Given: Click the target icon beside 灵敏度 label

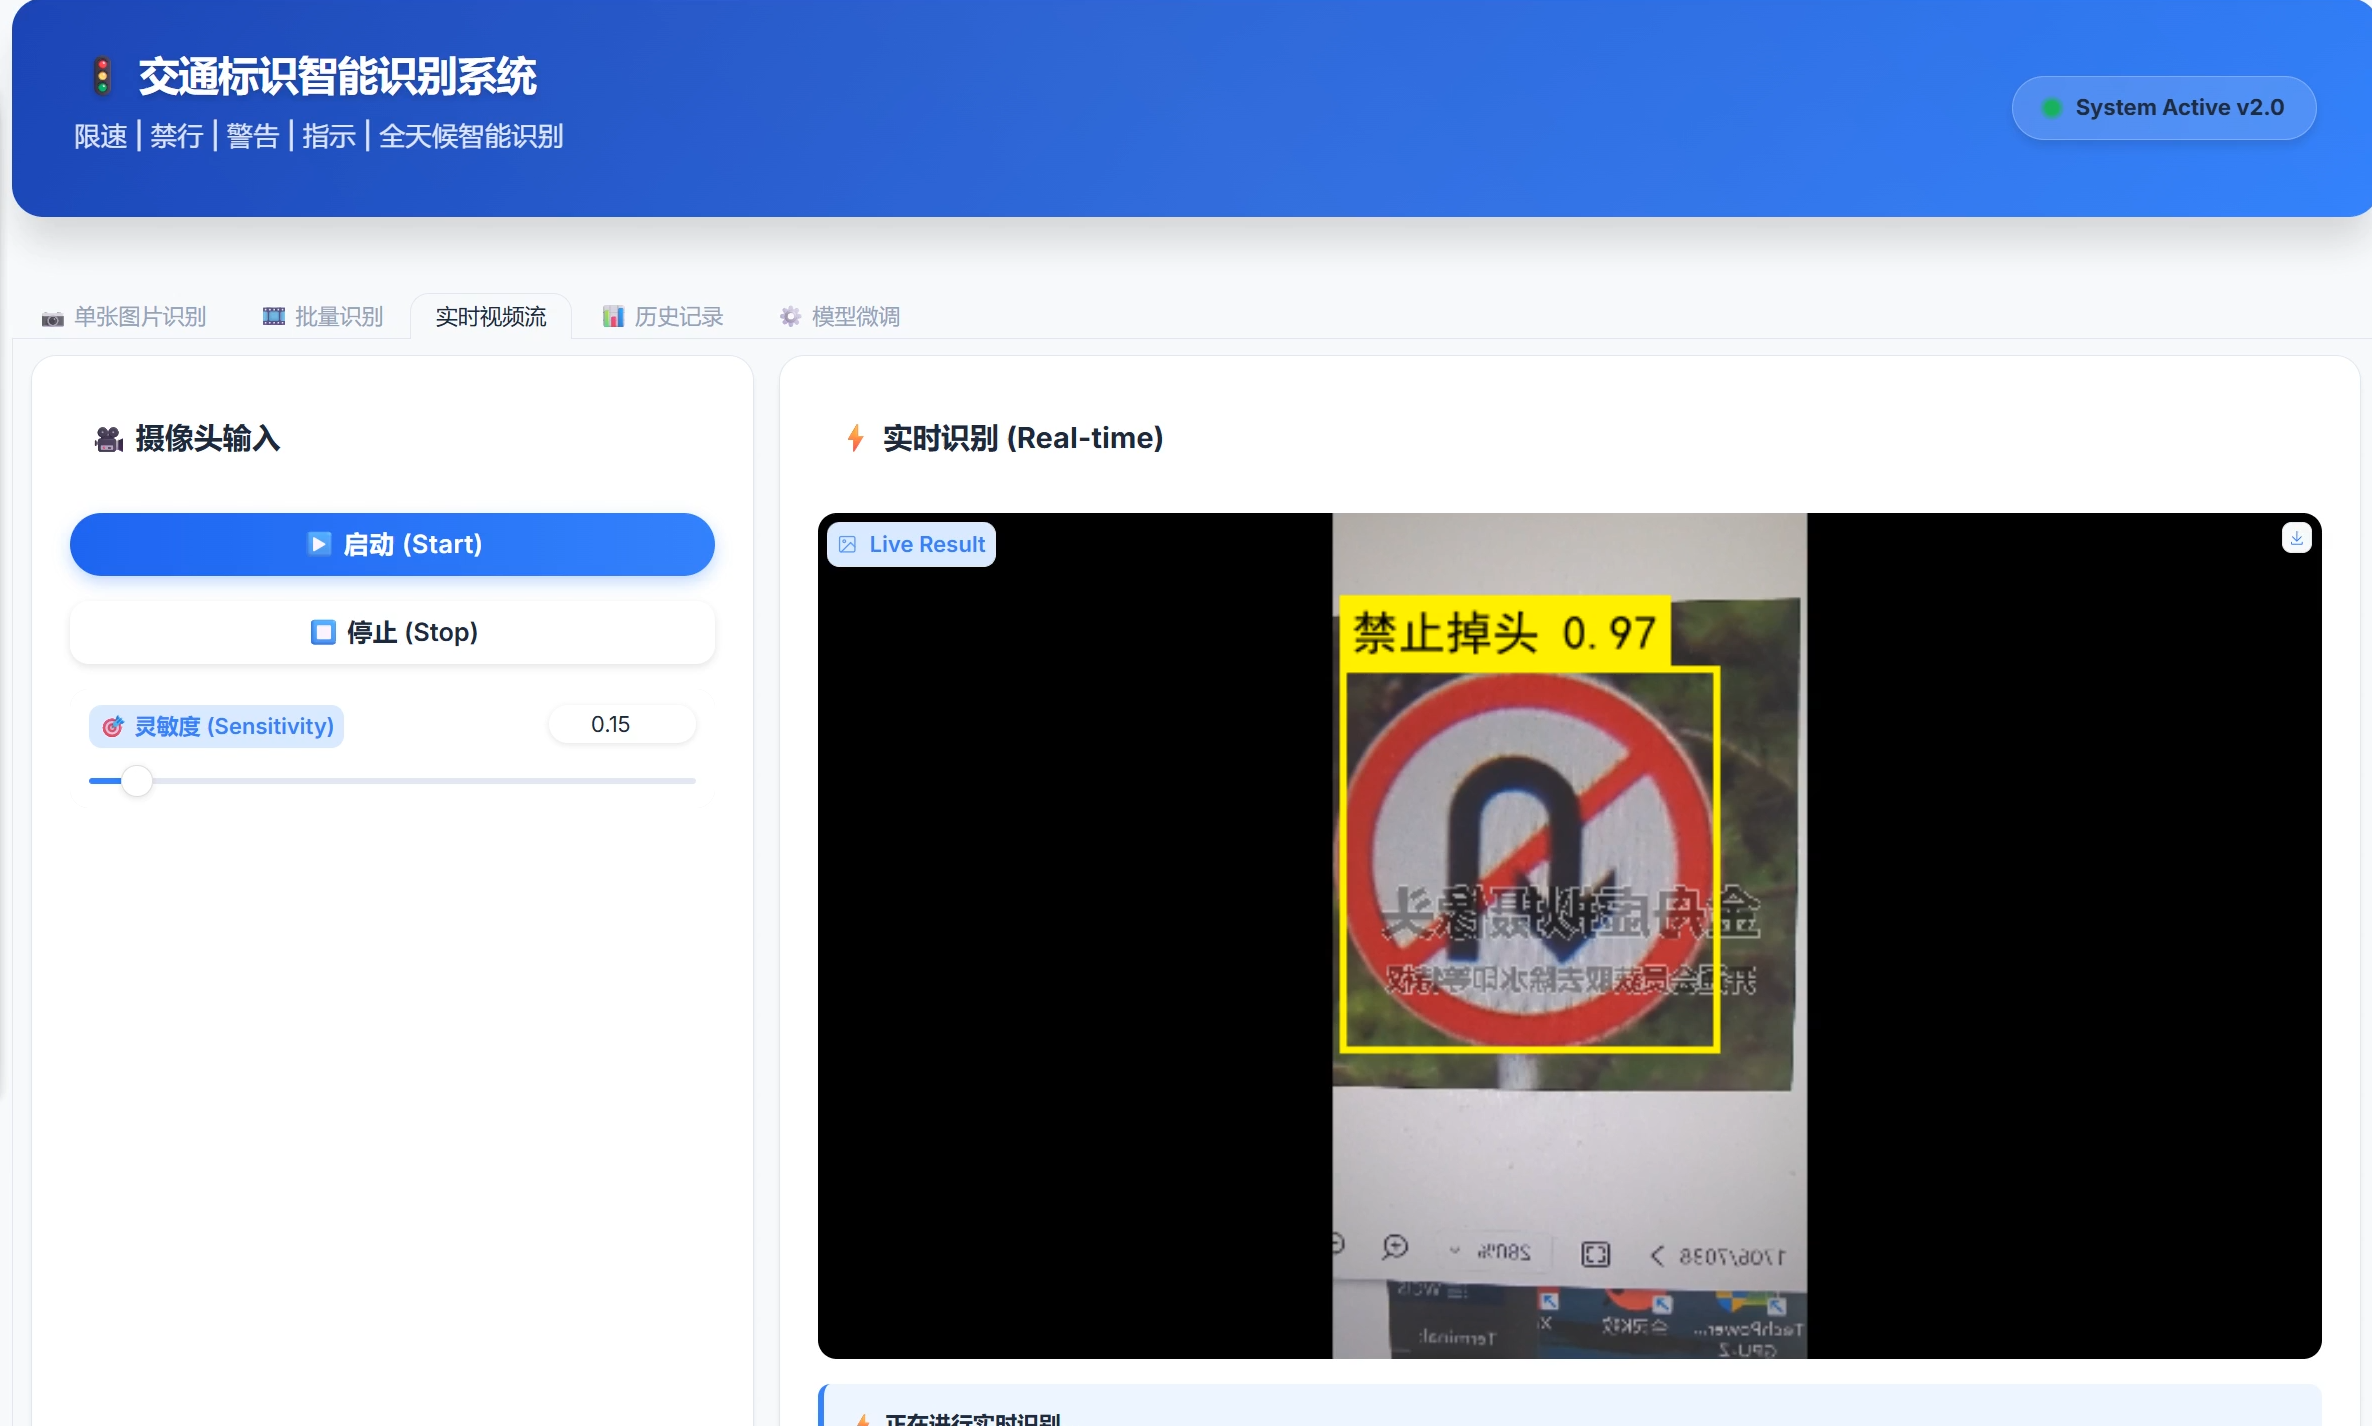Looking at the screenshot, I should 113,727.
